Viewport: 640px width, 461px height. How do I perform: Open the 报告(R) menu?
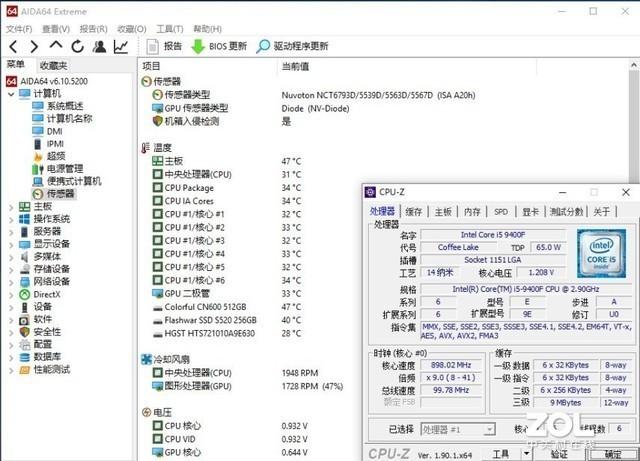click(x=93, y=29)
